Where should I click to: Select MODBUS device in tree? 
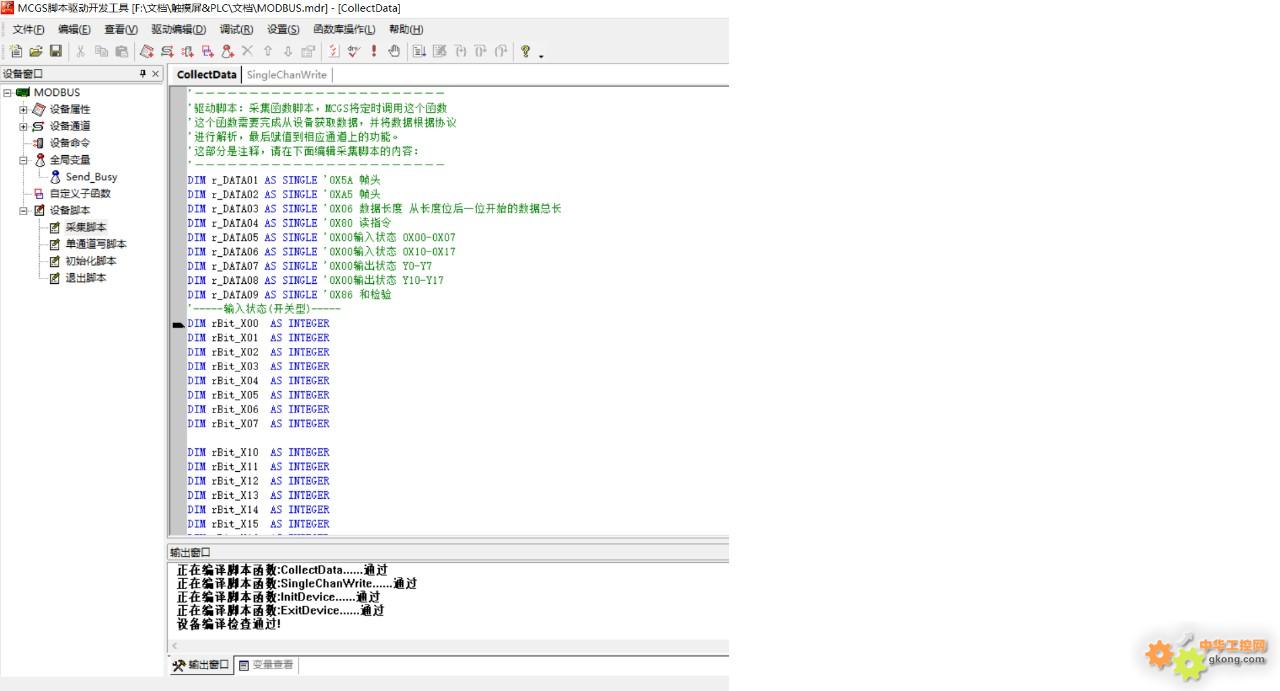click(57, 93)
